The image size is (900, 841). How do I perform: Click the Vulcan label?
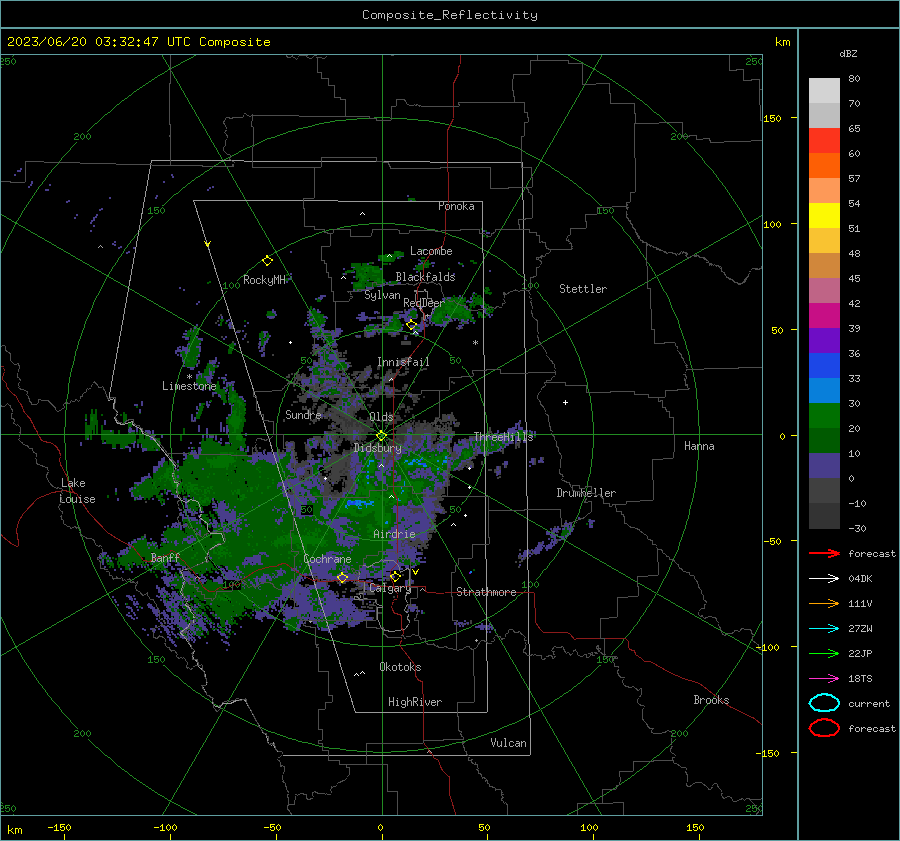[509, 743]
